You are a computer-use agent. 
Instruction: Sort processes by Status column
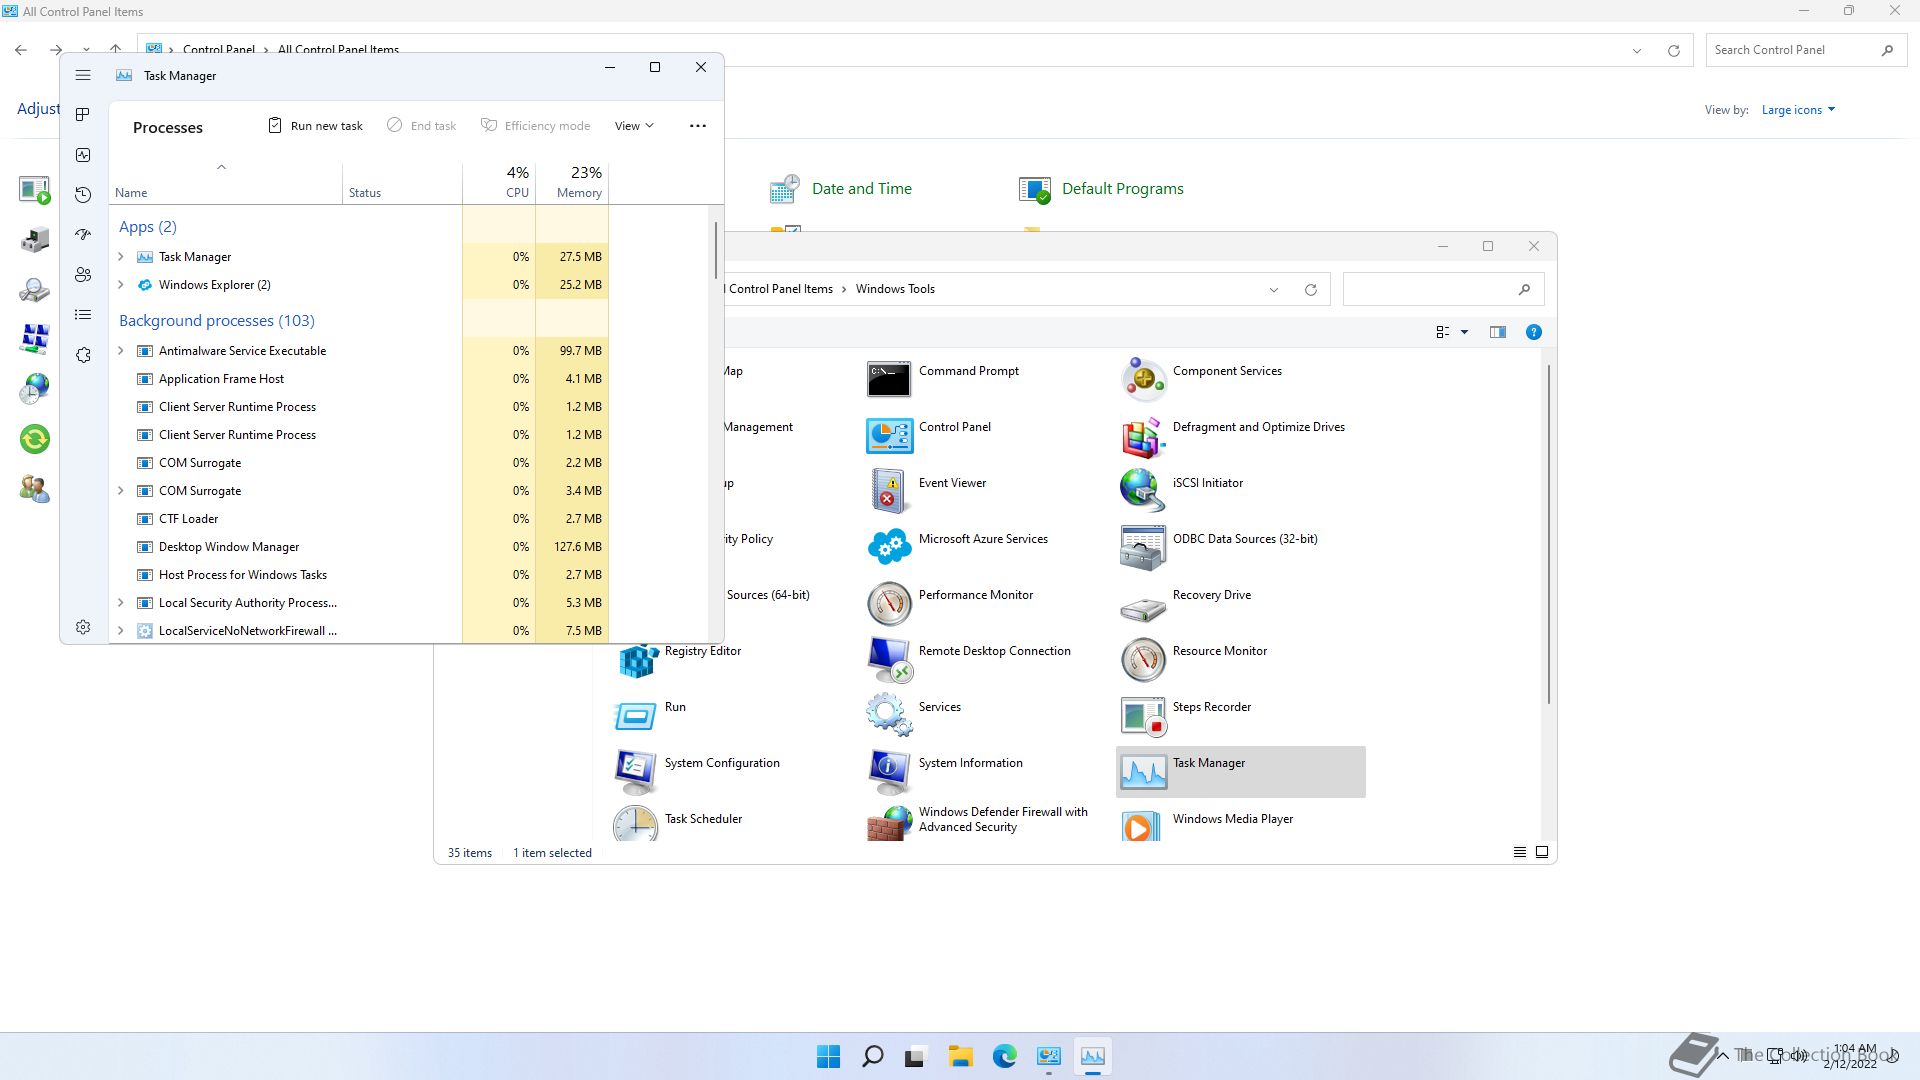(402, 183)
